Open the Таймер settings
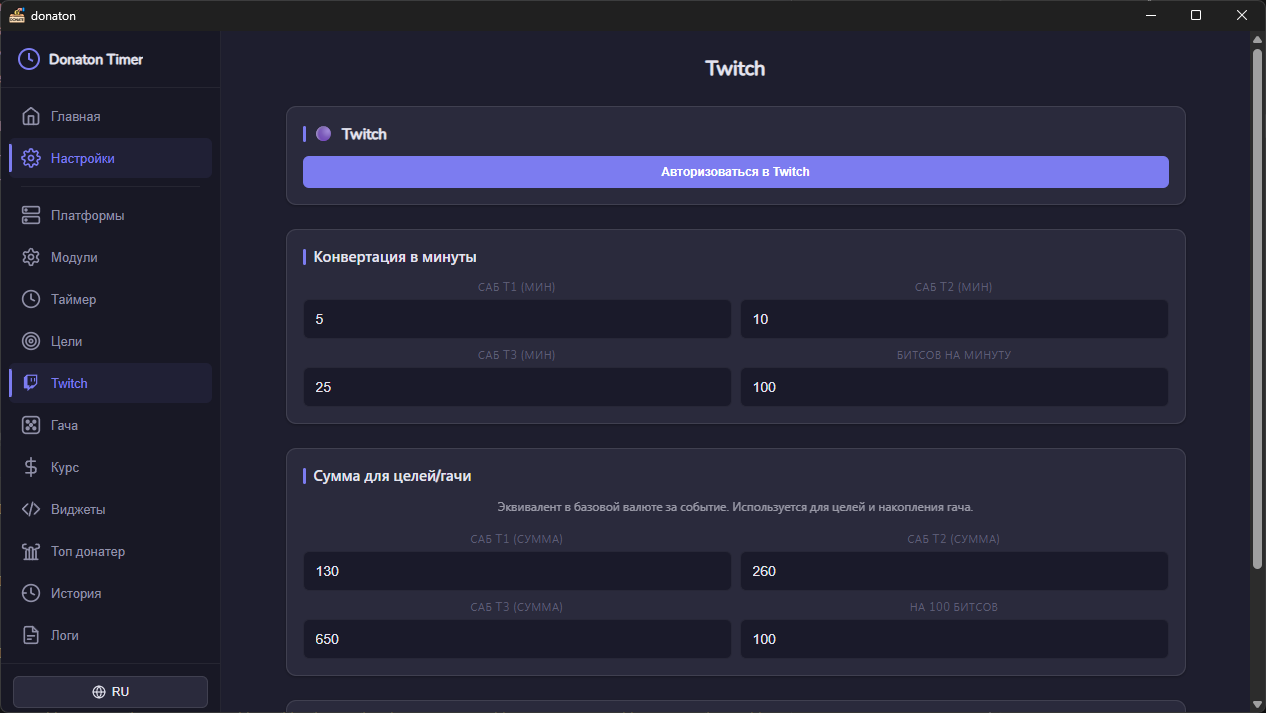 [110, 299]
